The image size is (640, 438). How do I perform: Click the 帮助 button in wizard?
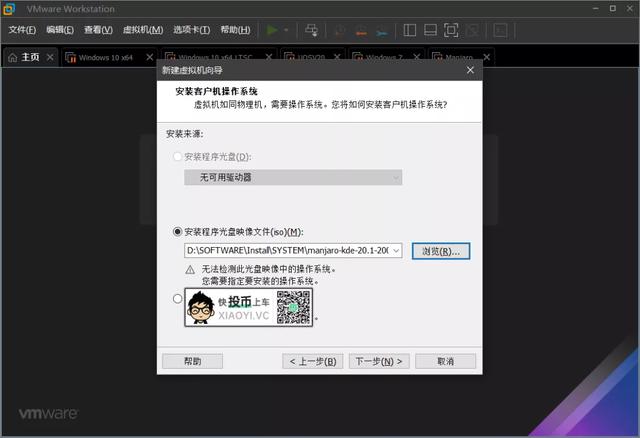pyautogui.click(x=192, y=361)
